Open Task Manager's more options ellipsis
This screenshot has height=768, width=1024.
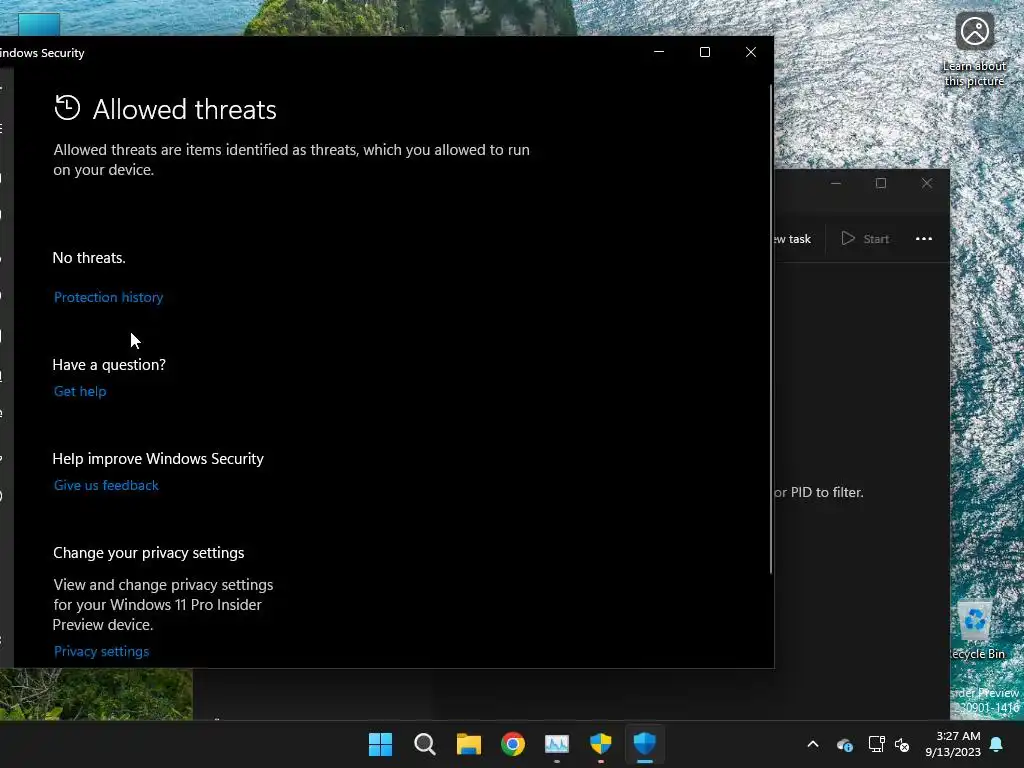(x=923, y=239)
